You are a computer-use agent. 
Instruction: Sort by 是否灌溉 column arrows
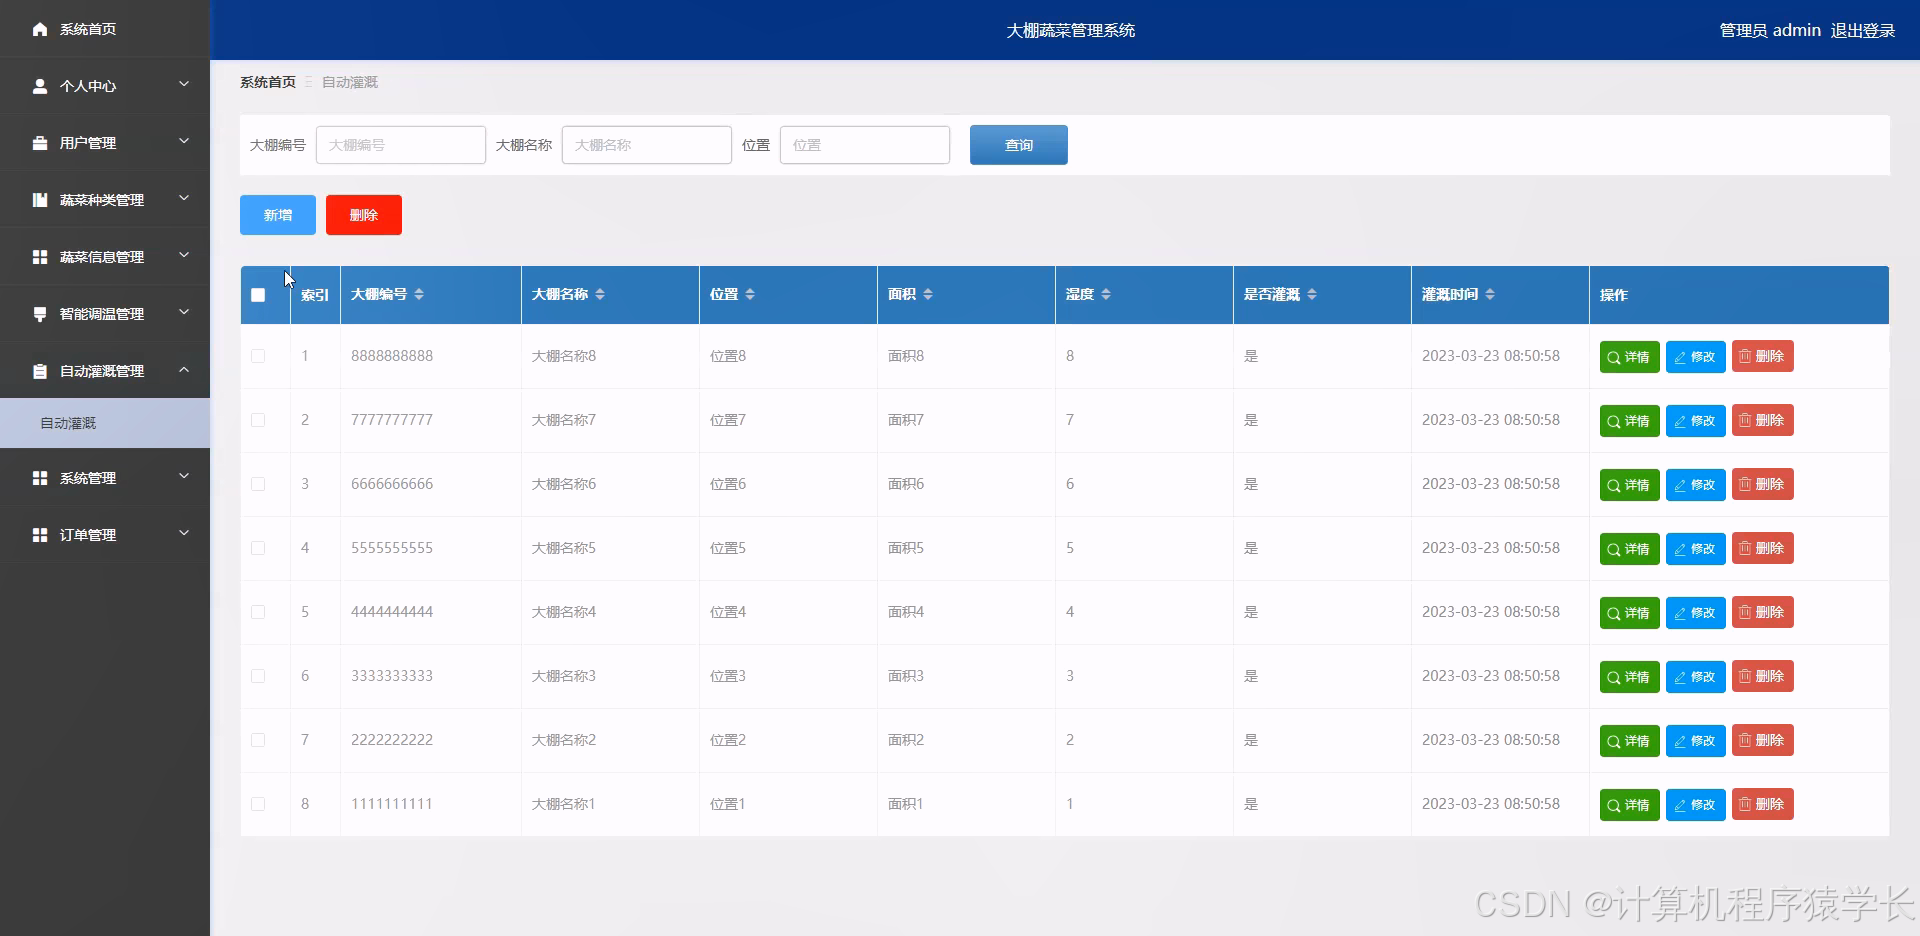click(x=1312, y=294)
